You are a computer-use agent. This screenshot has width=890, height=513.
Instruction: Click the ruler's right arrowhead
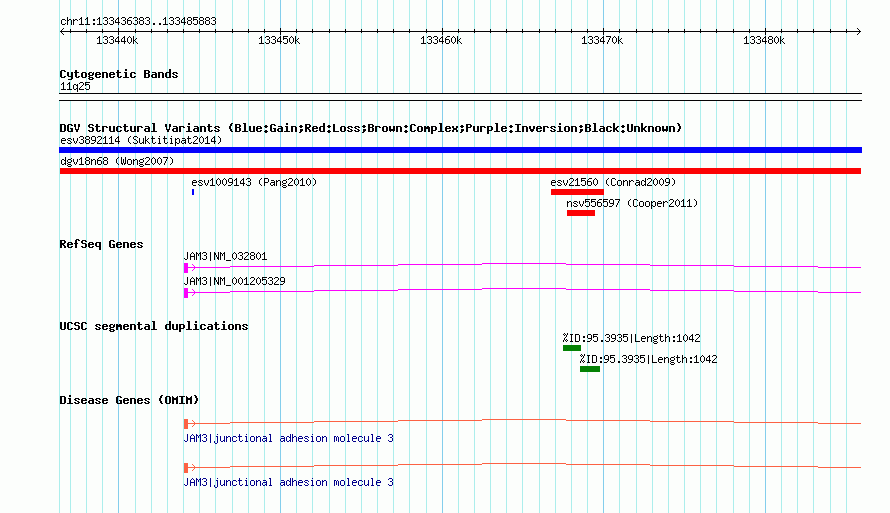click(859, 32)
